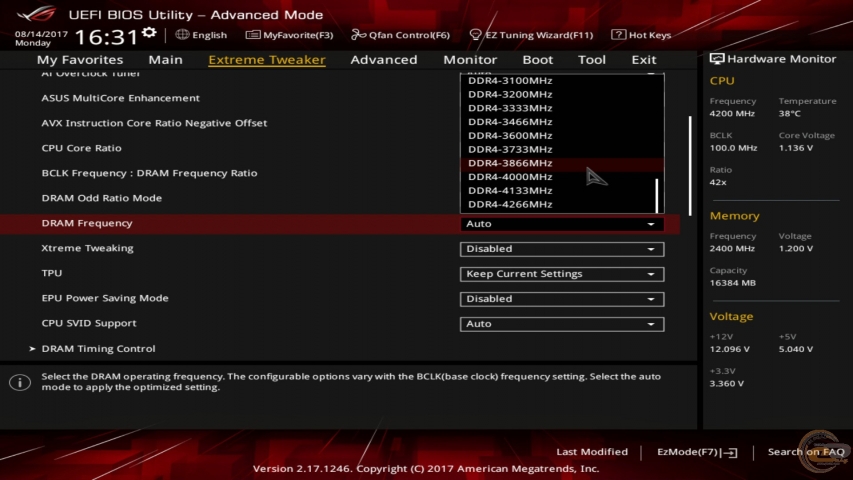
Task: Open TPU Keep Current Settings dropdown
Action: [562, 274]
